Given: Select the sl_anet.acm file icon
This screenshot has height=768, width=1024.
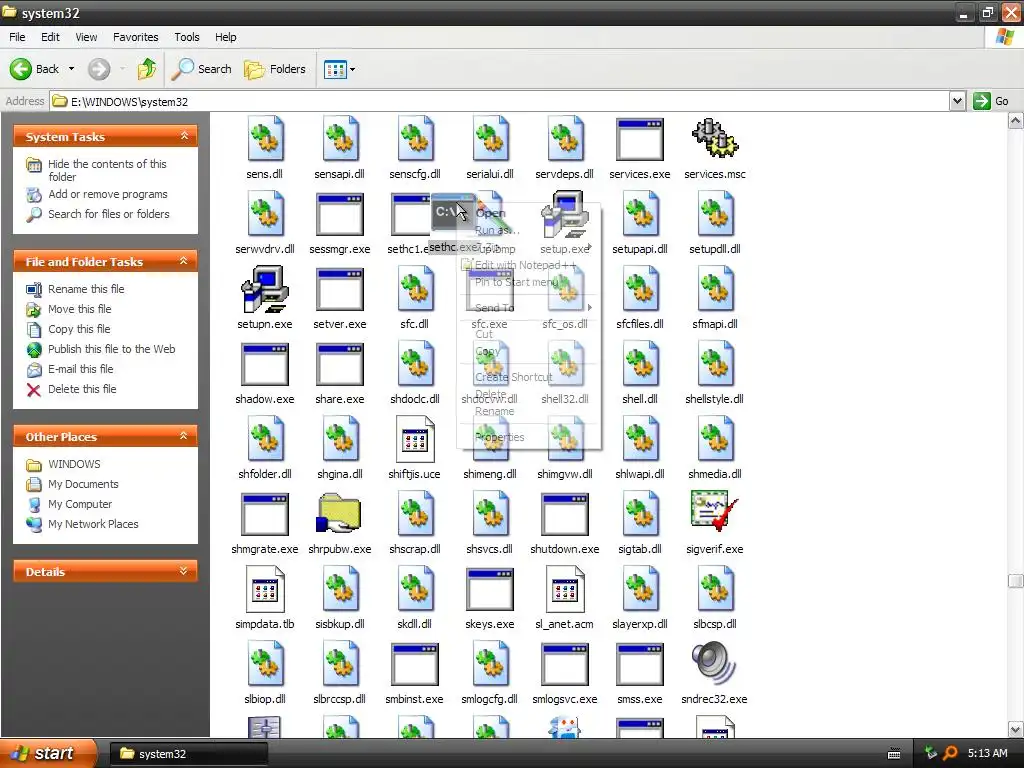Looking at the screenshot, I should coord(565,588).
